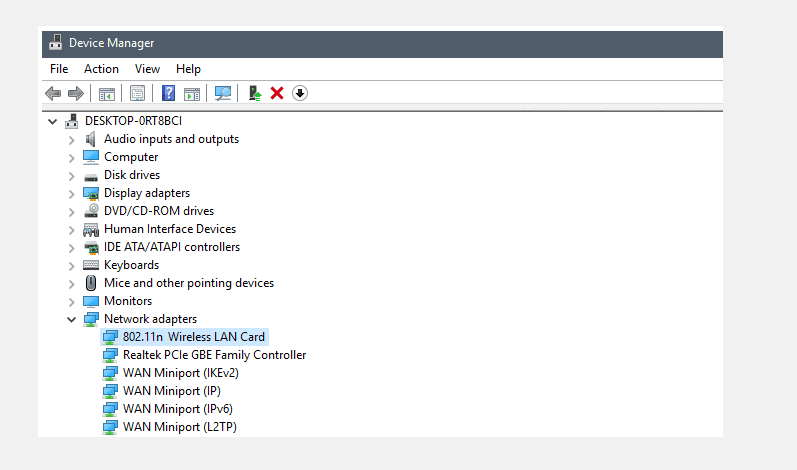Expand the Display adapters category
The width and height of the screenshot is (797, 470).
point(72,194)
